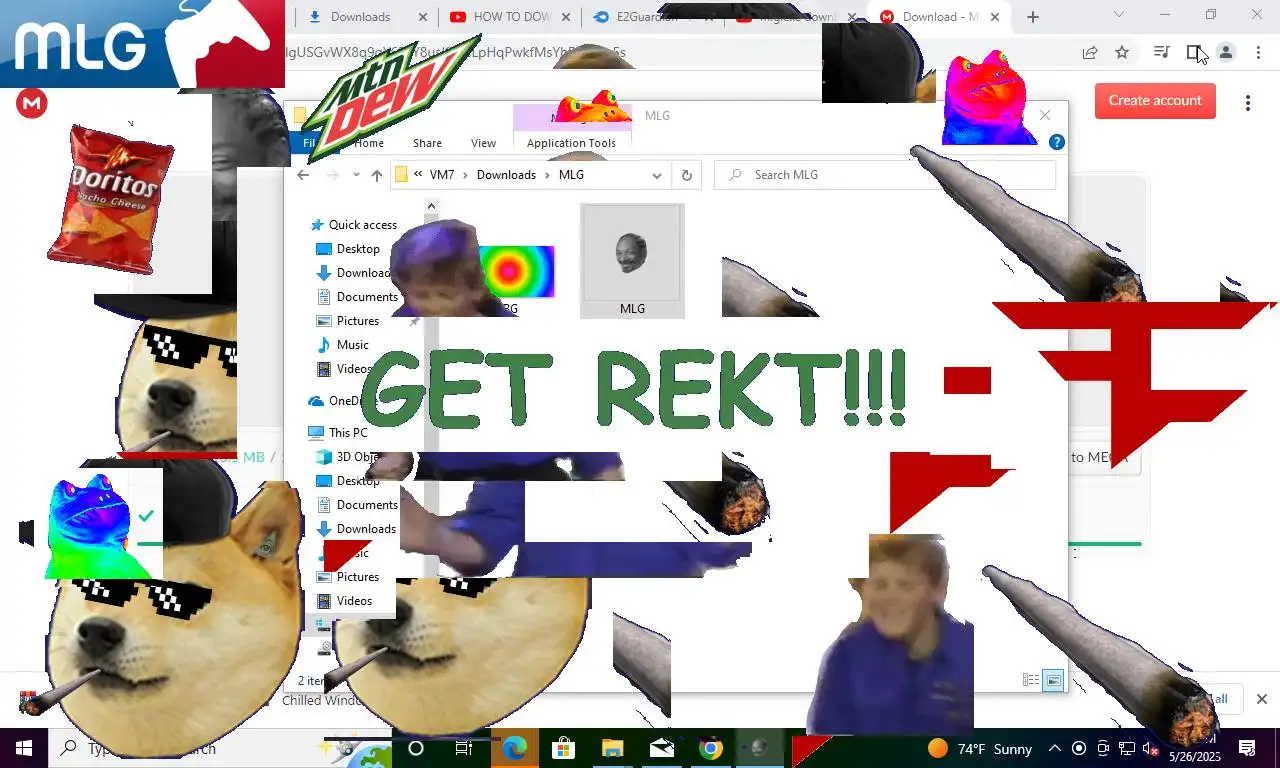Switch to Chrome on the taskbar

click(x=710, y=748)
